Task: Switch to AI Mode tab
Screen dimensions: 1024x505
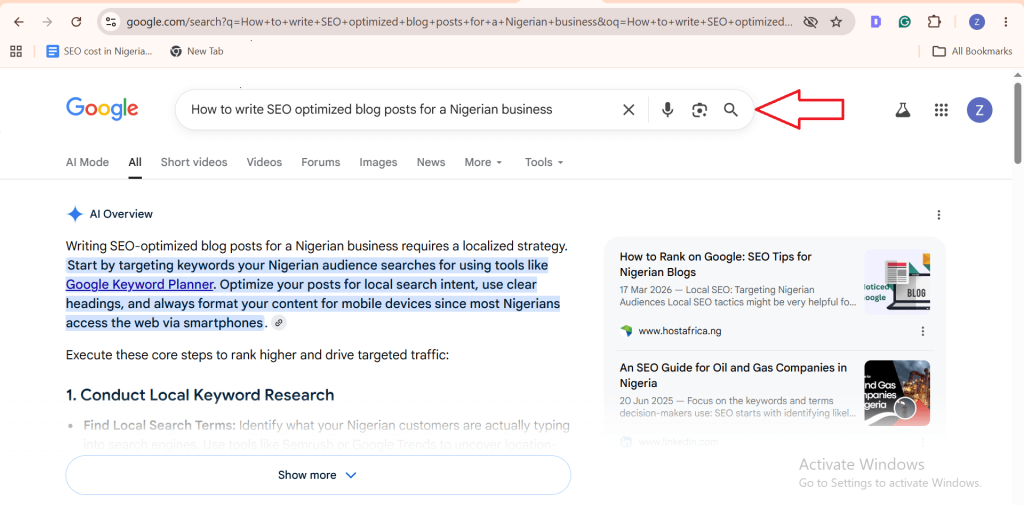Action: (88, 162)
